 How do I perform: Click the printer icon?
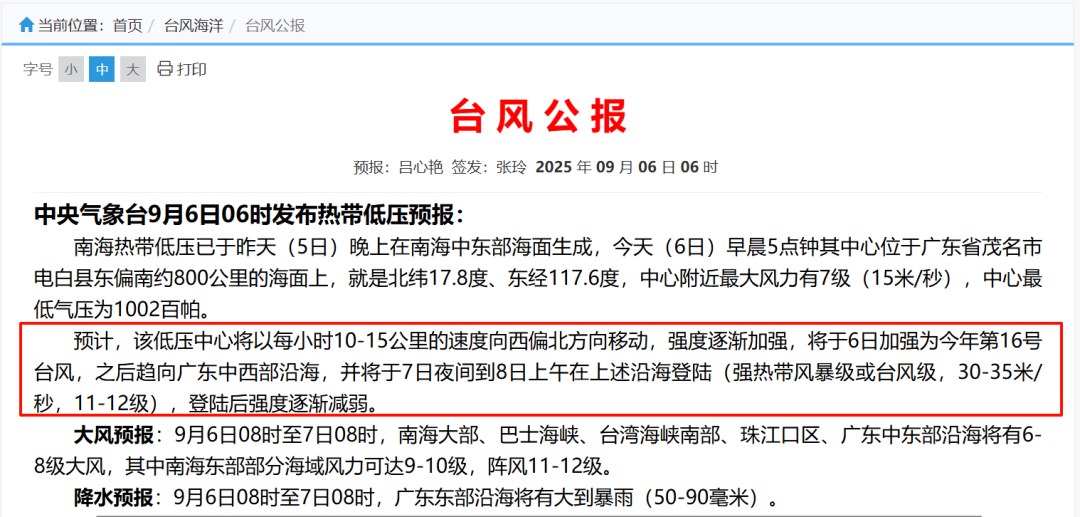pyautogui.click(x=165, y=69)
